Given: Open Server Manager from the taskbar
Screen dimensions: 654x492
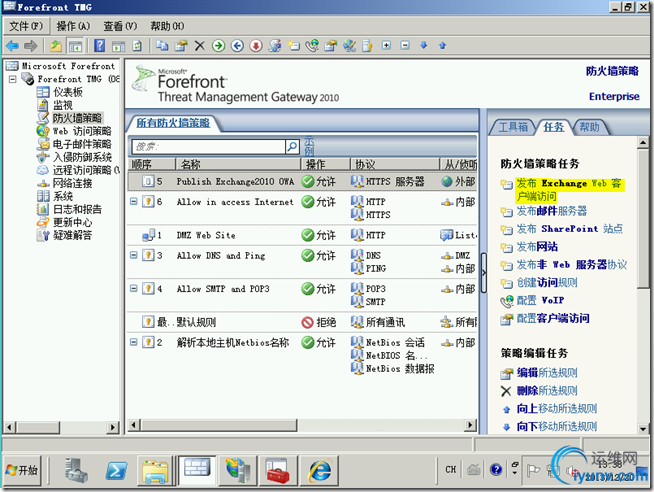Looking at the screenshot, I should [76, 470].
